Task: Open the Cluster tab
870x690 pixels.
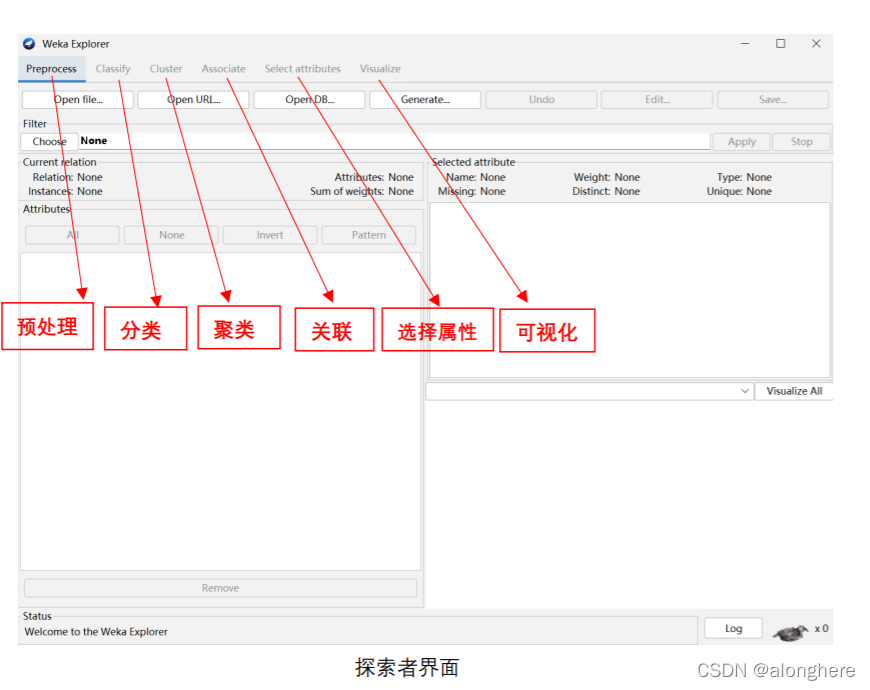Action: tap(165, 69)
